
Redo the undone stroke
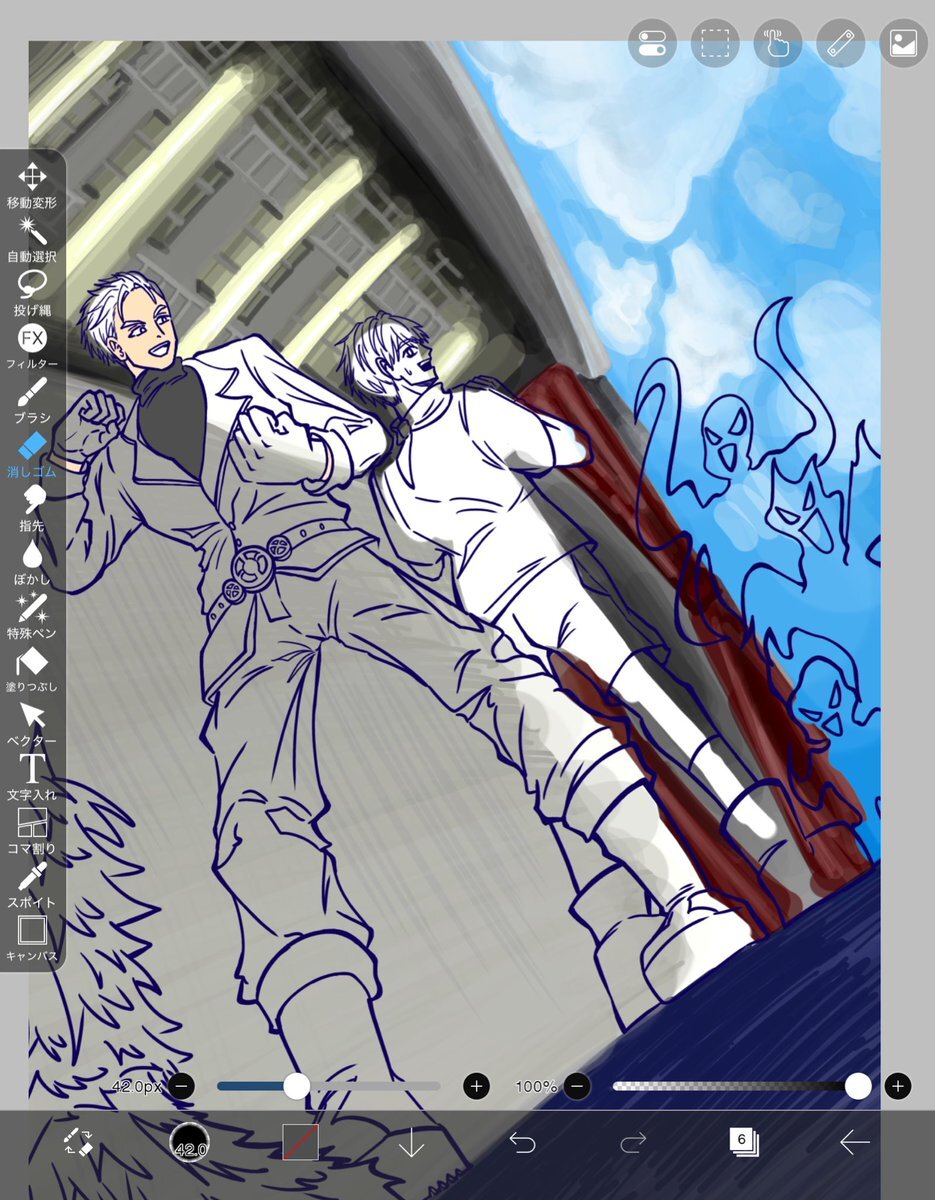pos(633,1142)
